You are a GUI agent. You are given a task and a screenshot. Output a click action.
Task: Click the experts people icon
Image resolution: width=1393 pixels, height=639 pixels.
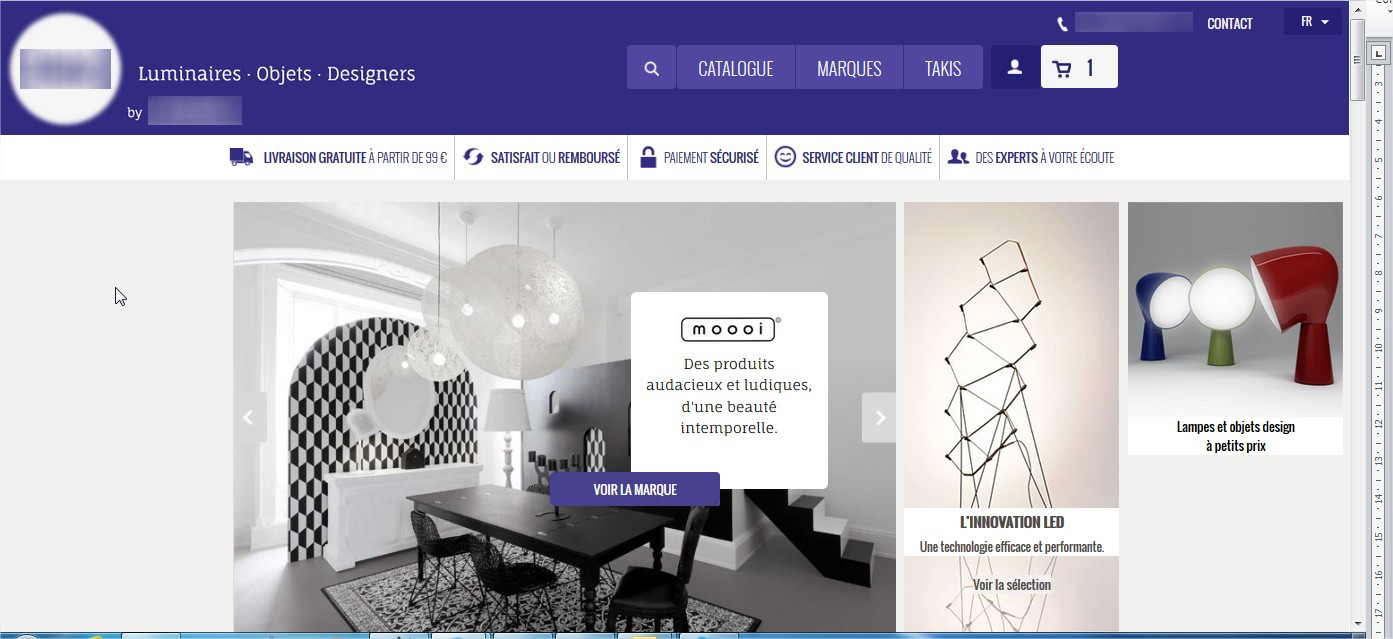click(958, 157)
